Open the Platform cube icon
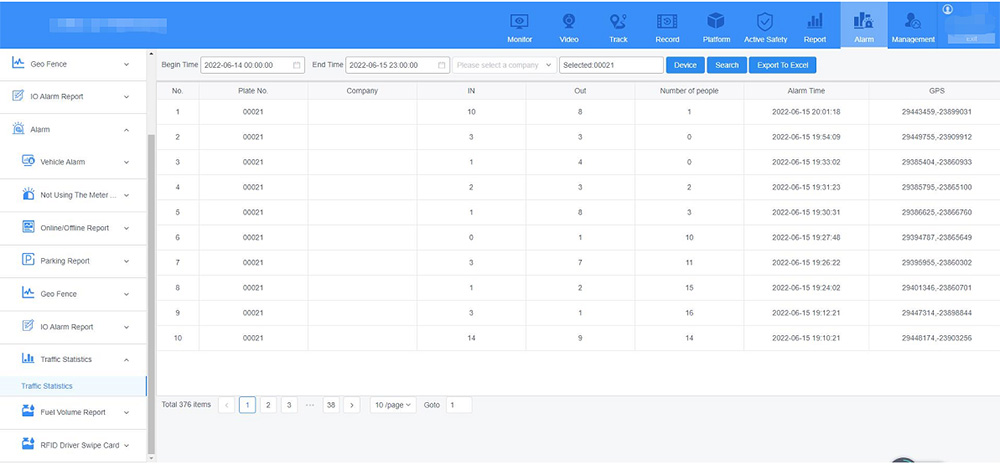Image resolution: width=1000 pixels, height=465 pixels. point(716,21)
